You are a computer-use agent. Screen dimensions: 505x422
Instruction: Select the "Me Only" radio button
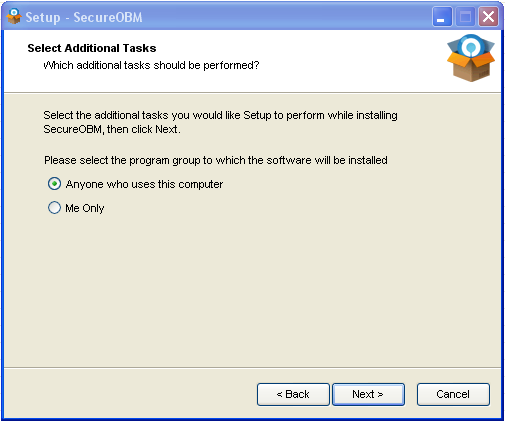[x=54, y=208]
